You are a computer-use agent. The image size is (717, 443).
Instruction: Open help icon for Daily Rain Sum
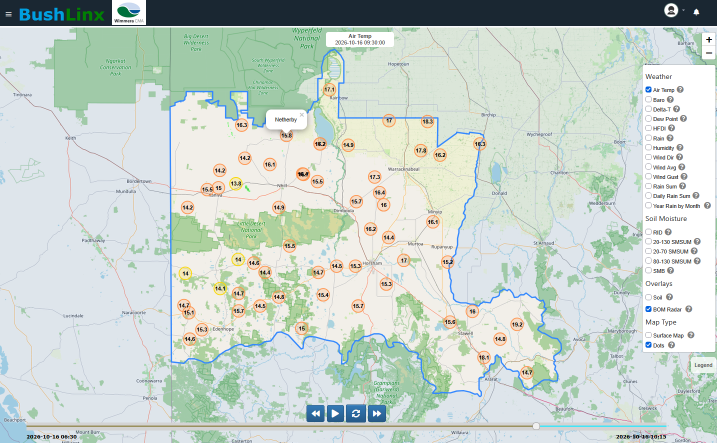[696, 196]
